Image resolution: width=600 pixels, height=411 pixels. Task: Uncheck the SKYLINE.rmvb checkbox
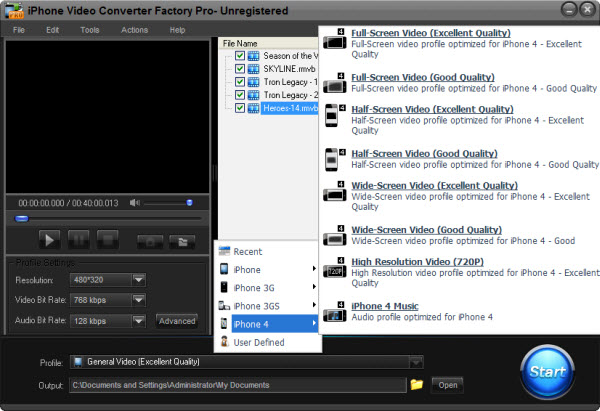[240, 69]
